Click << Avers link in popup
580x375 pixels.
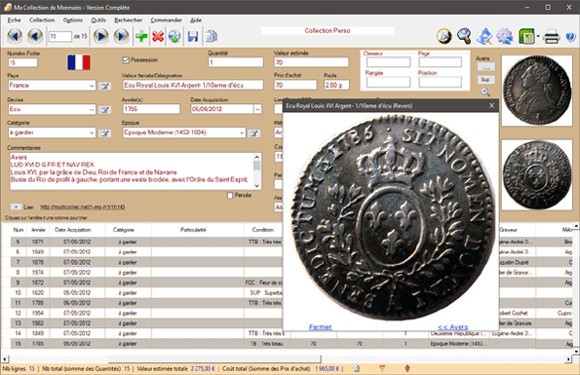(453, 327)
